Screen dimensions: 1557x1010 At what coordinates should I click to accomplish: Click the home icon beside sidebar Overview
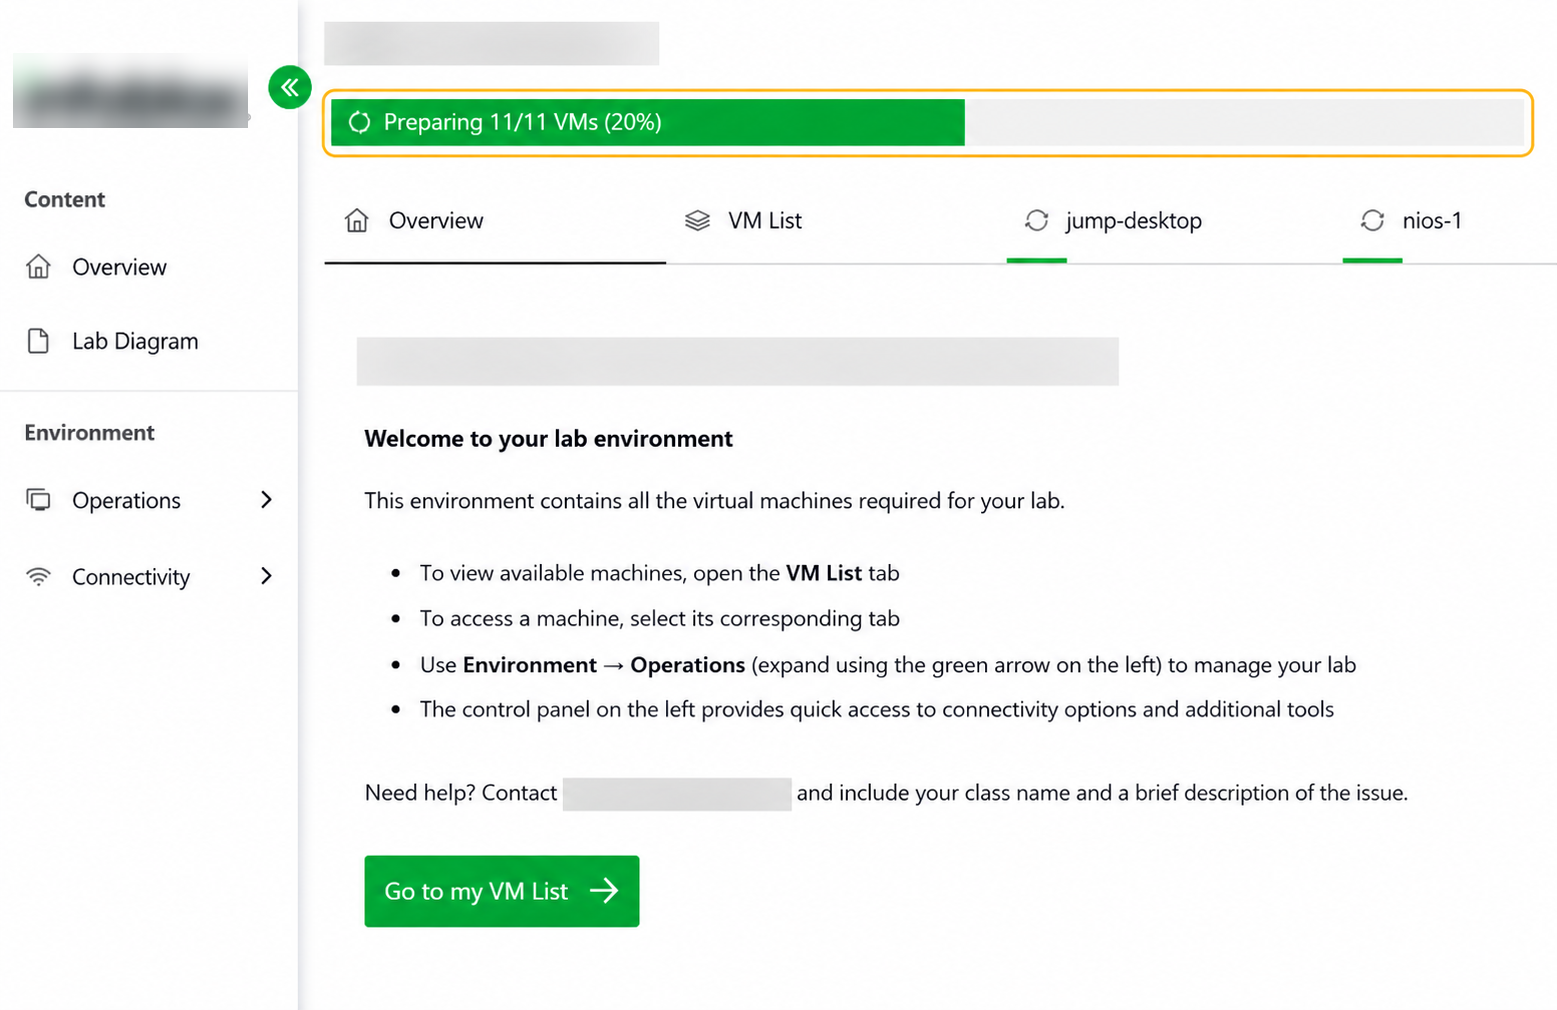[38, 267]
